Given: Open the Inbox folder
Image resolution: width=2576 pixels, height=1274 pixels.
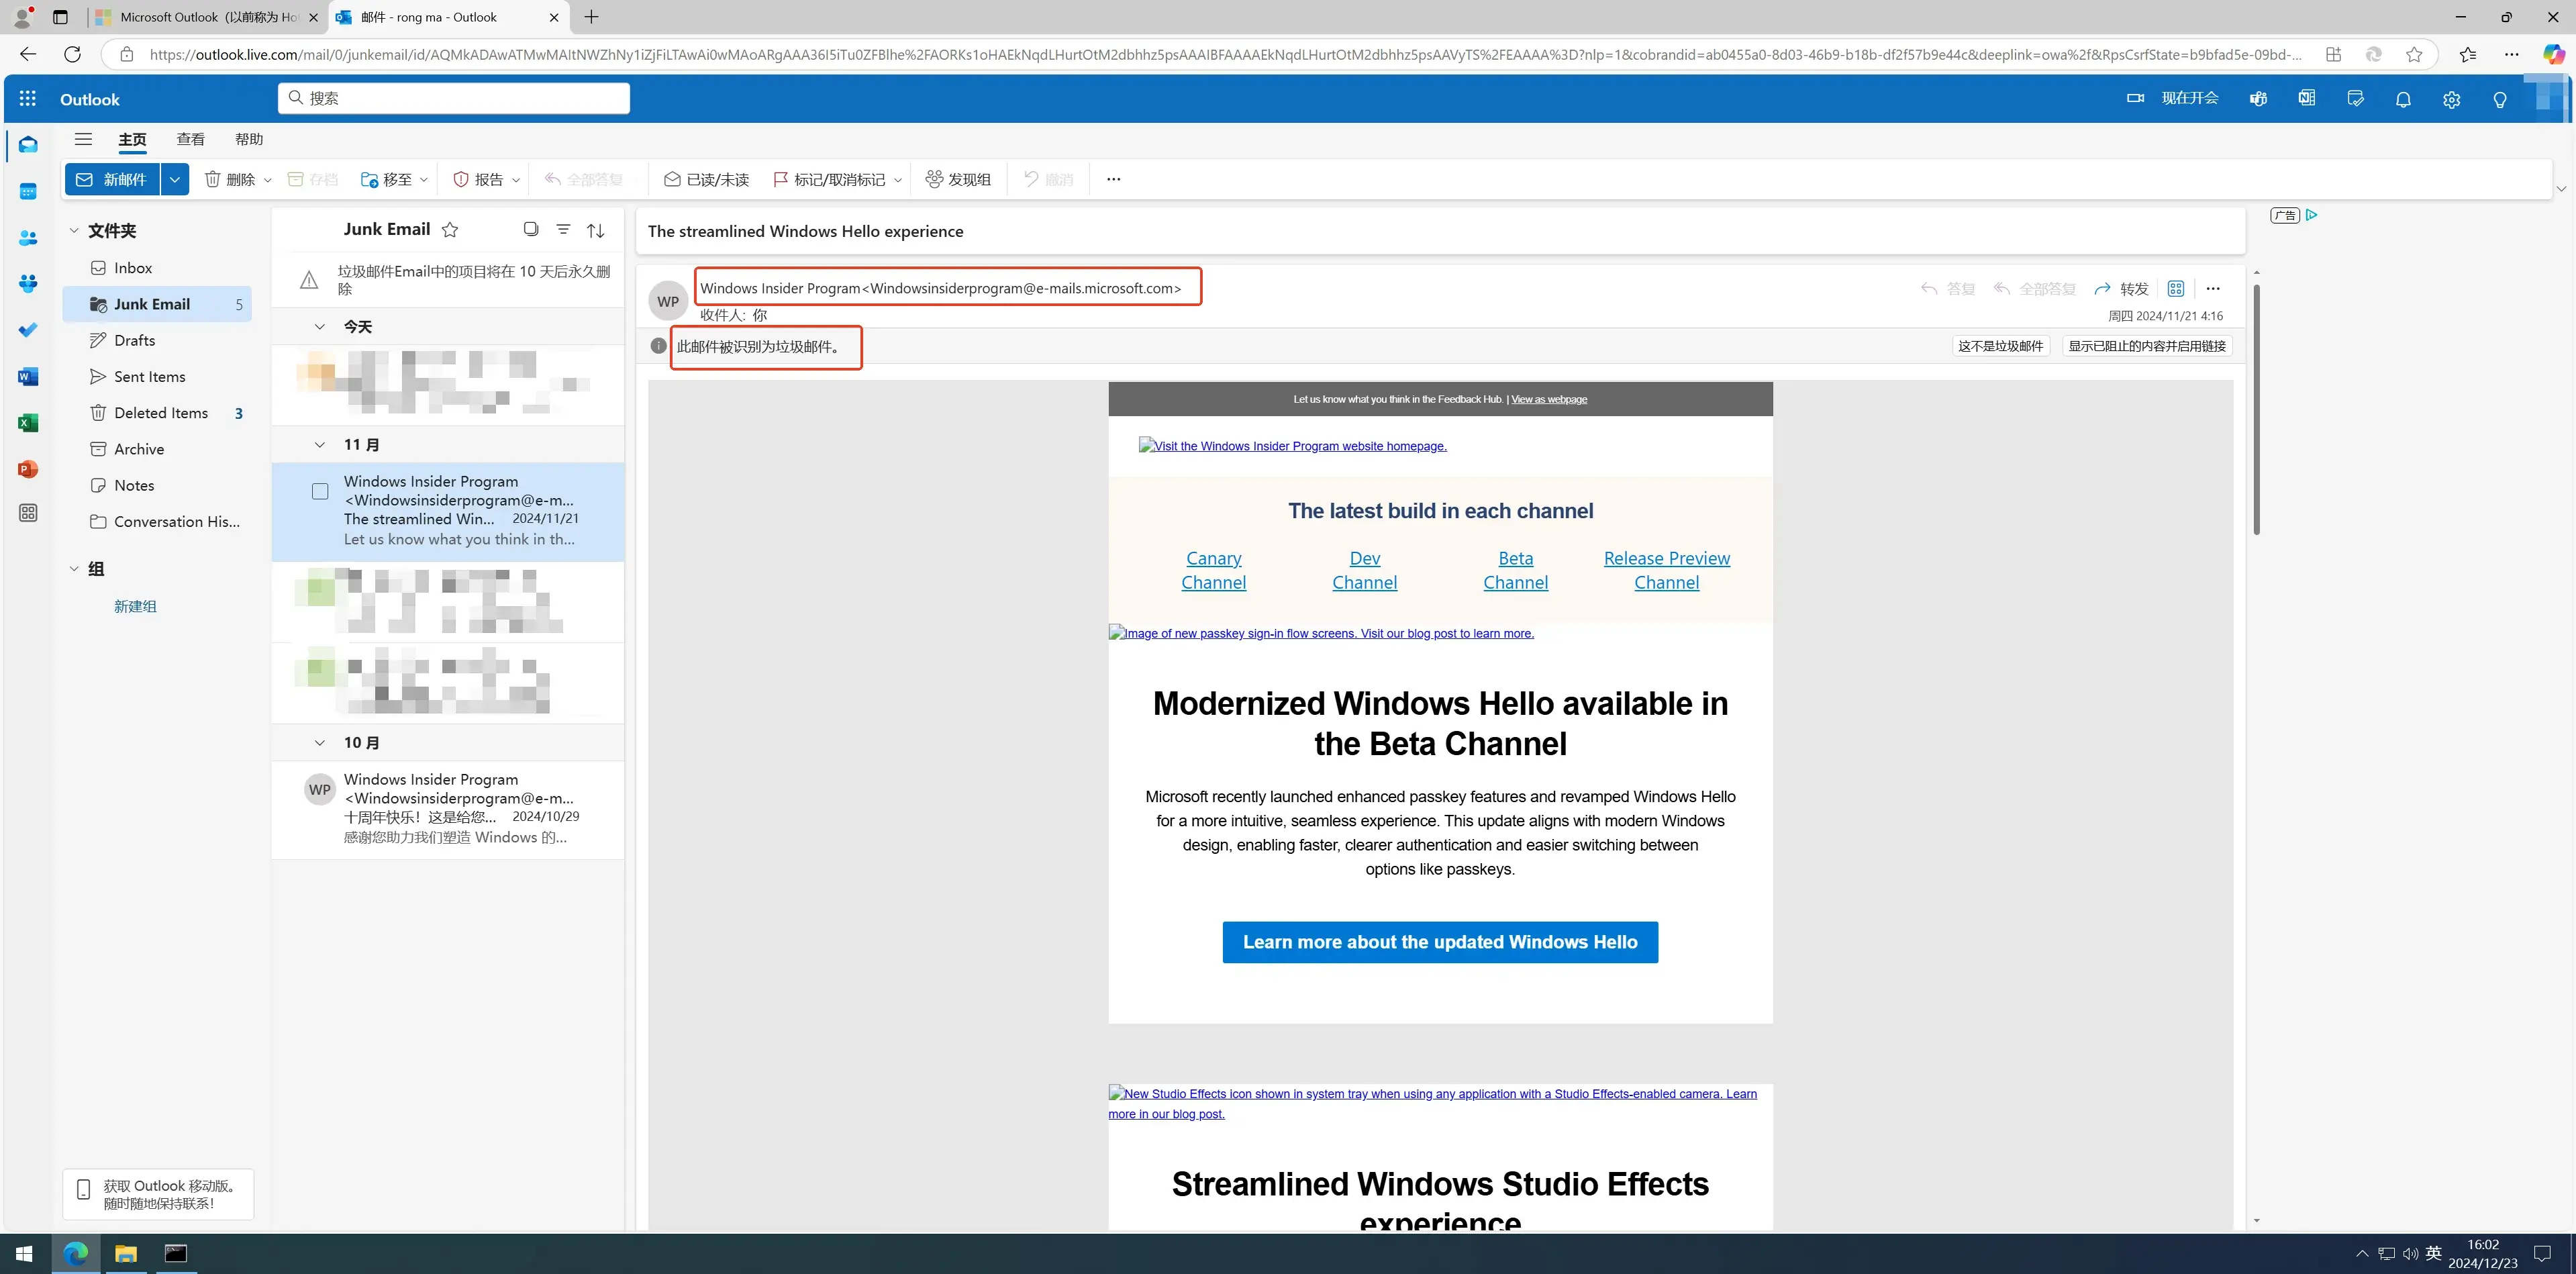Looking at the screenshot, I should point(157,268).
